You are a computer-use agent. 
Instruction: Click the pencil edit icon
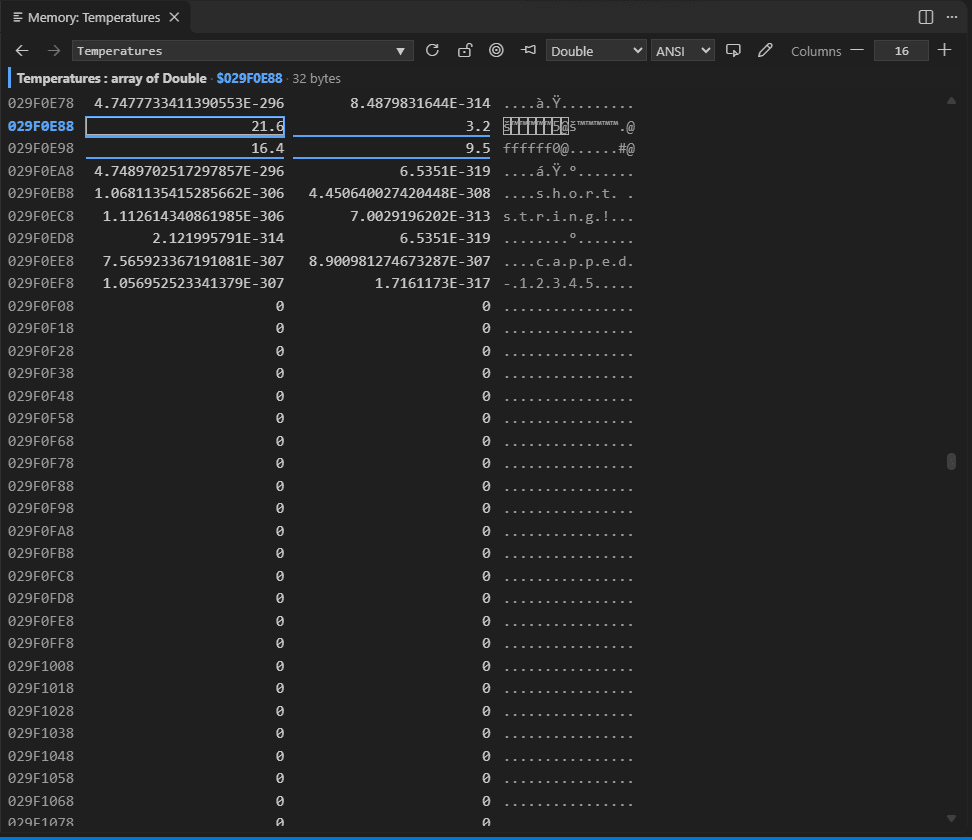tap(766, 51)
